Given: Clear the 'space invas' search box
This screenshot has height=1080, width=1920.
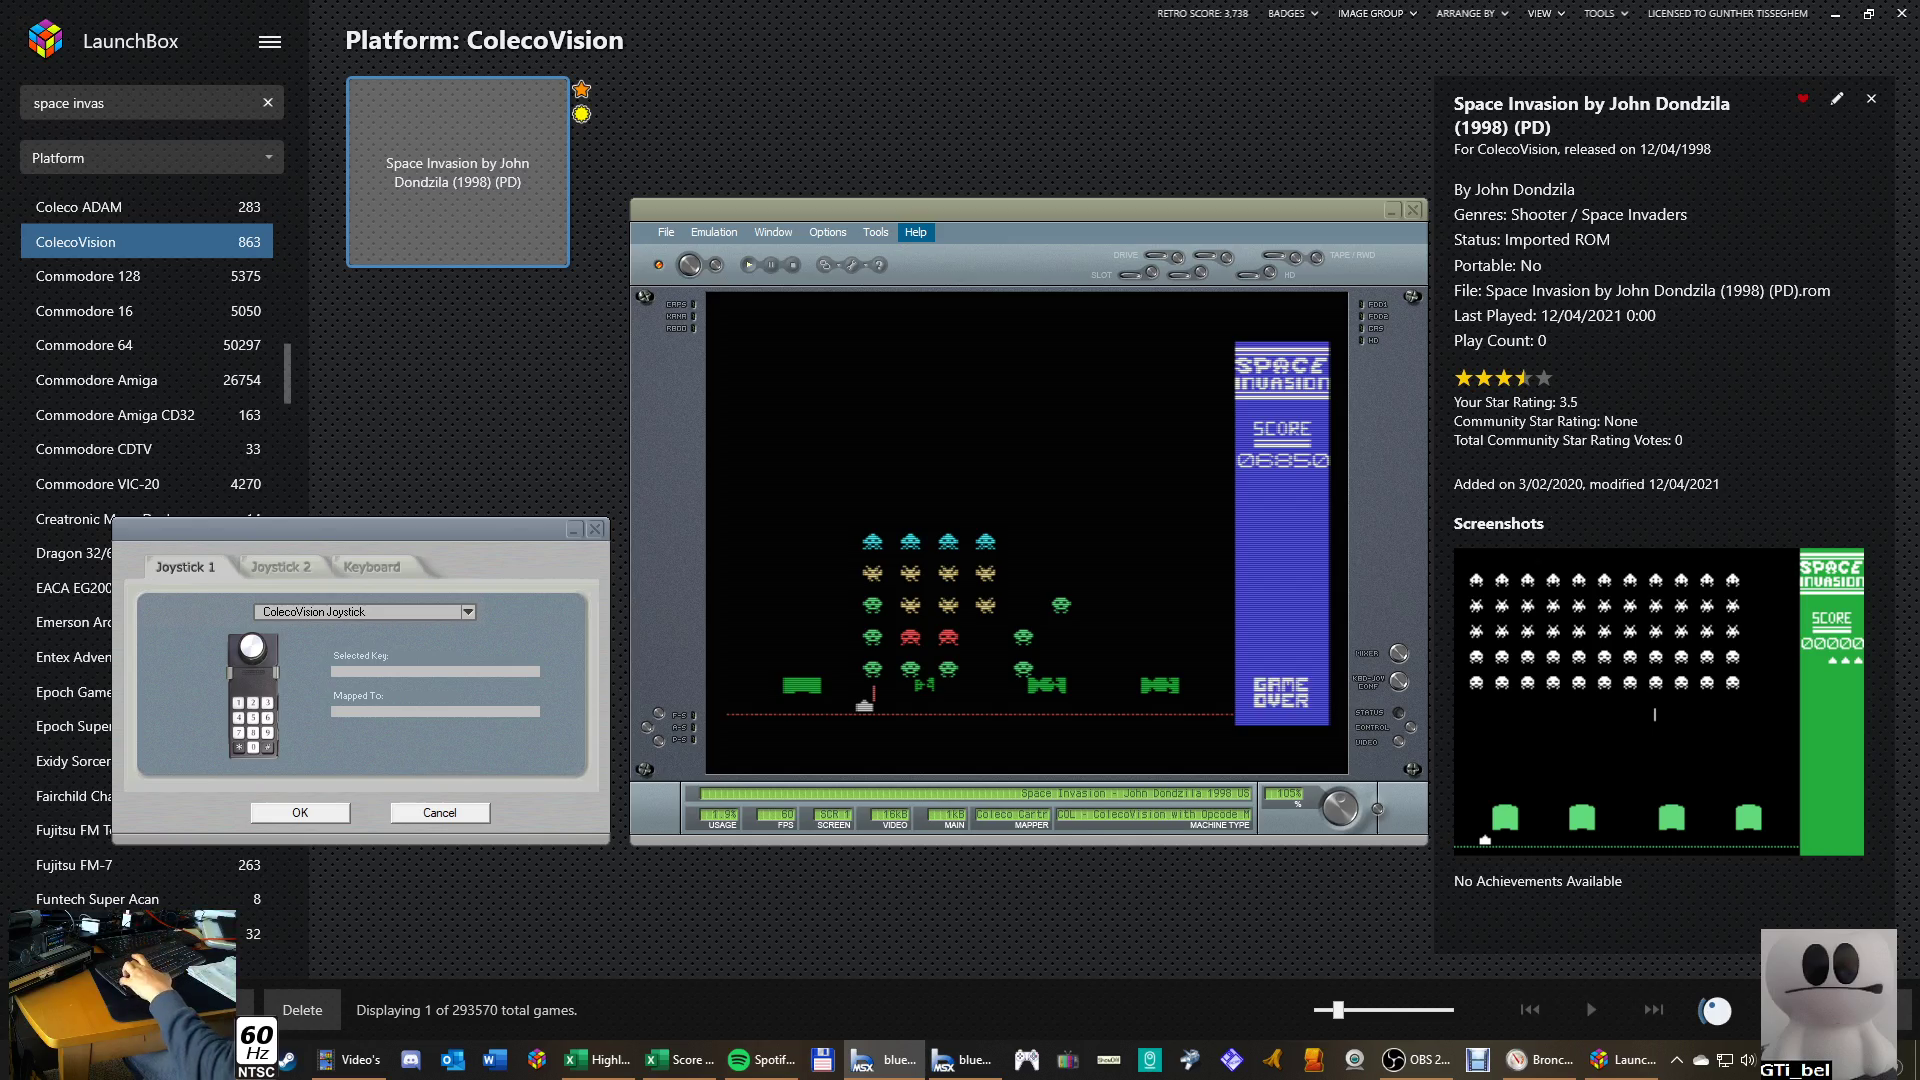Looking at the screenshot, I should [x=268, y=103].
